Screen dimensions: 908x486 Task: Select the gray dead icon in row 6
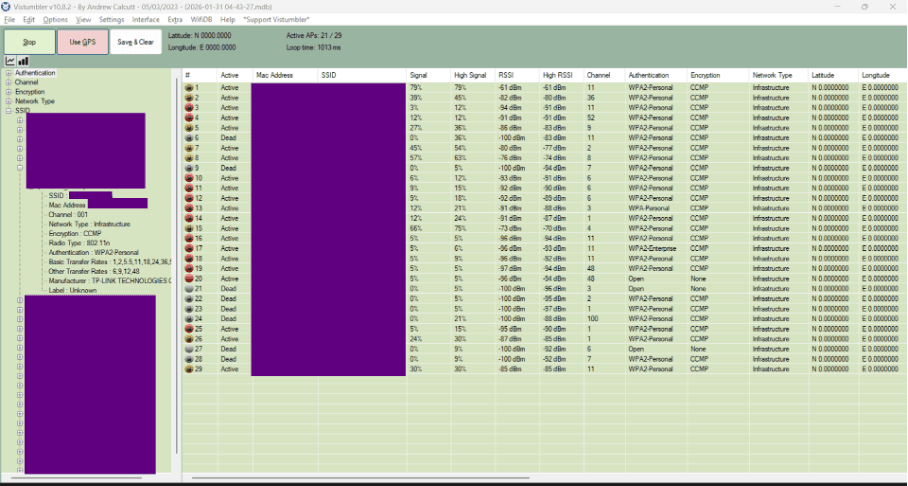[189, 138]
